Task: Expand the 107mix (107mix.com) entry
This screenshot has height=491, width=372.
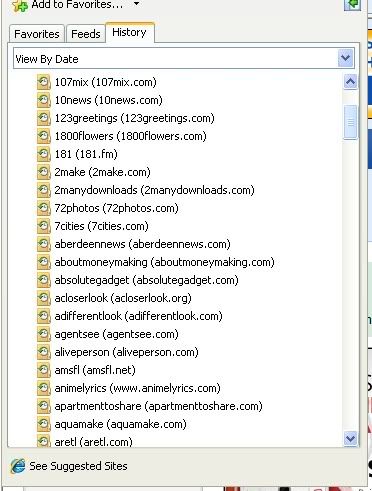Action: pyautogui.click(x=105, y=82)
